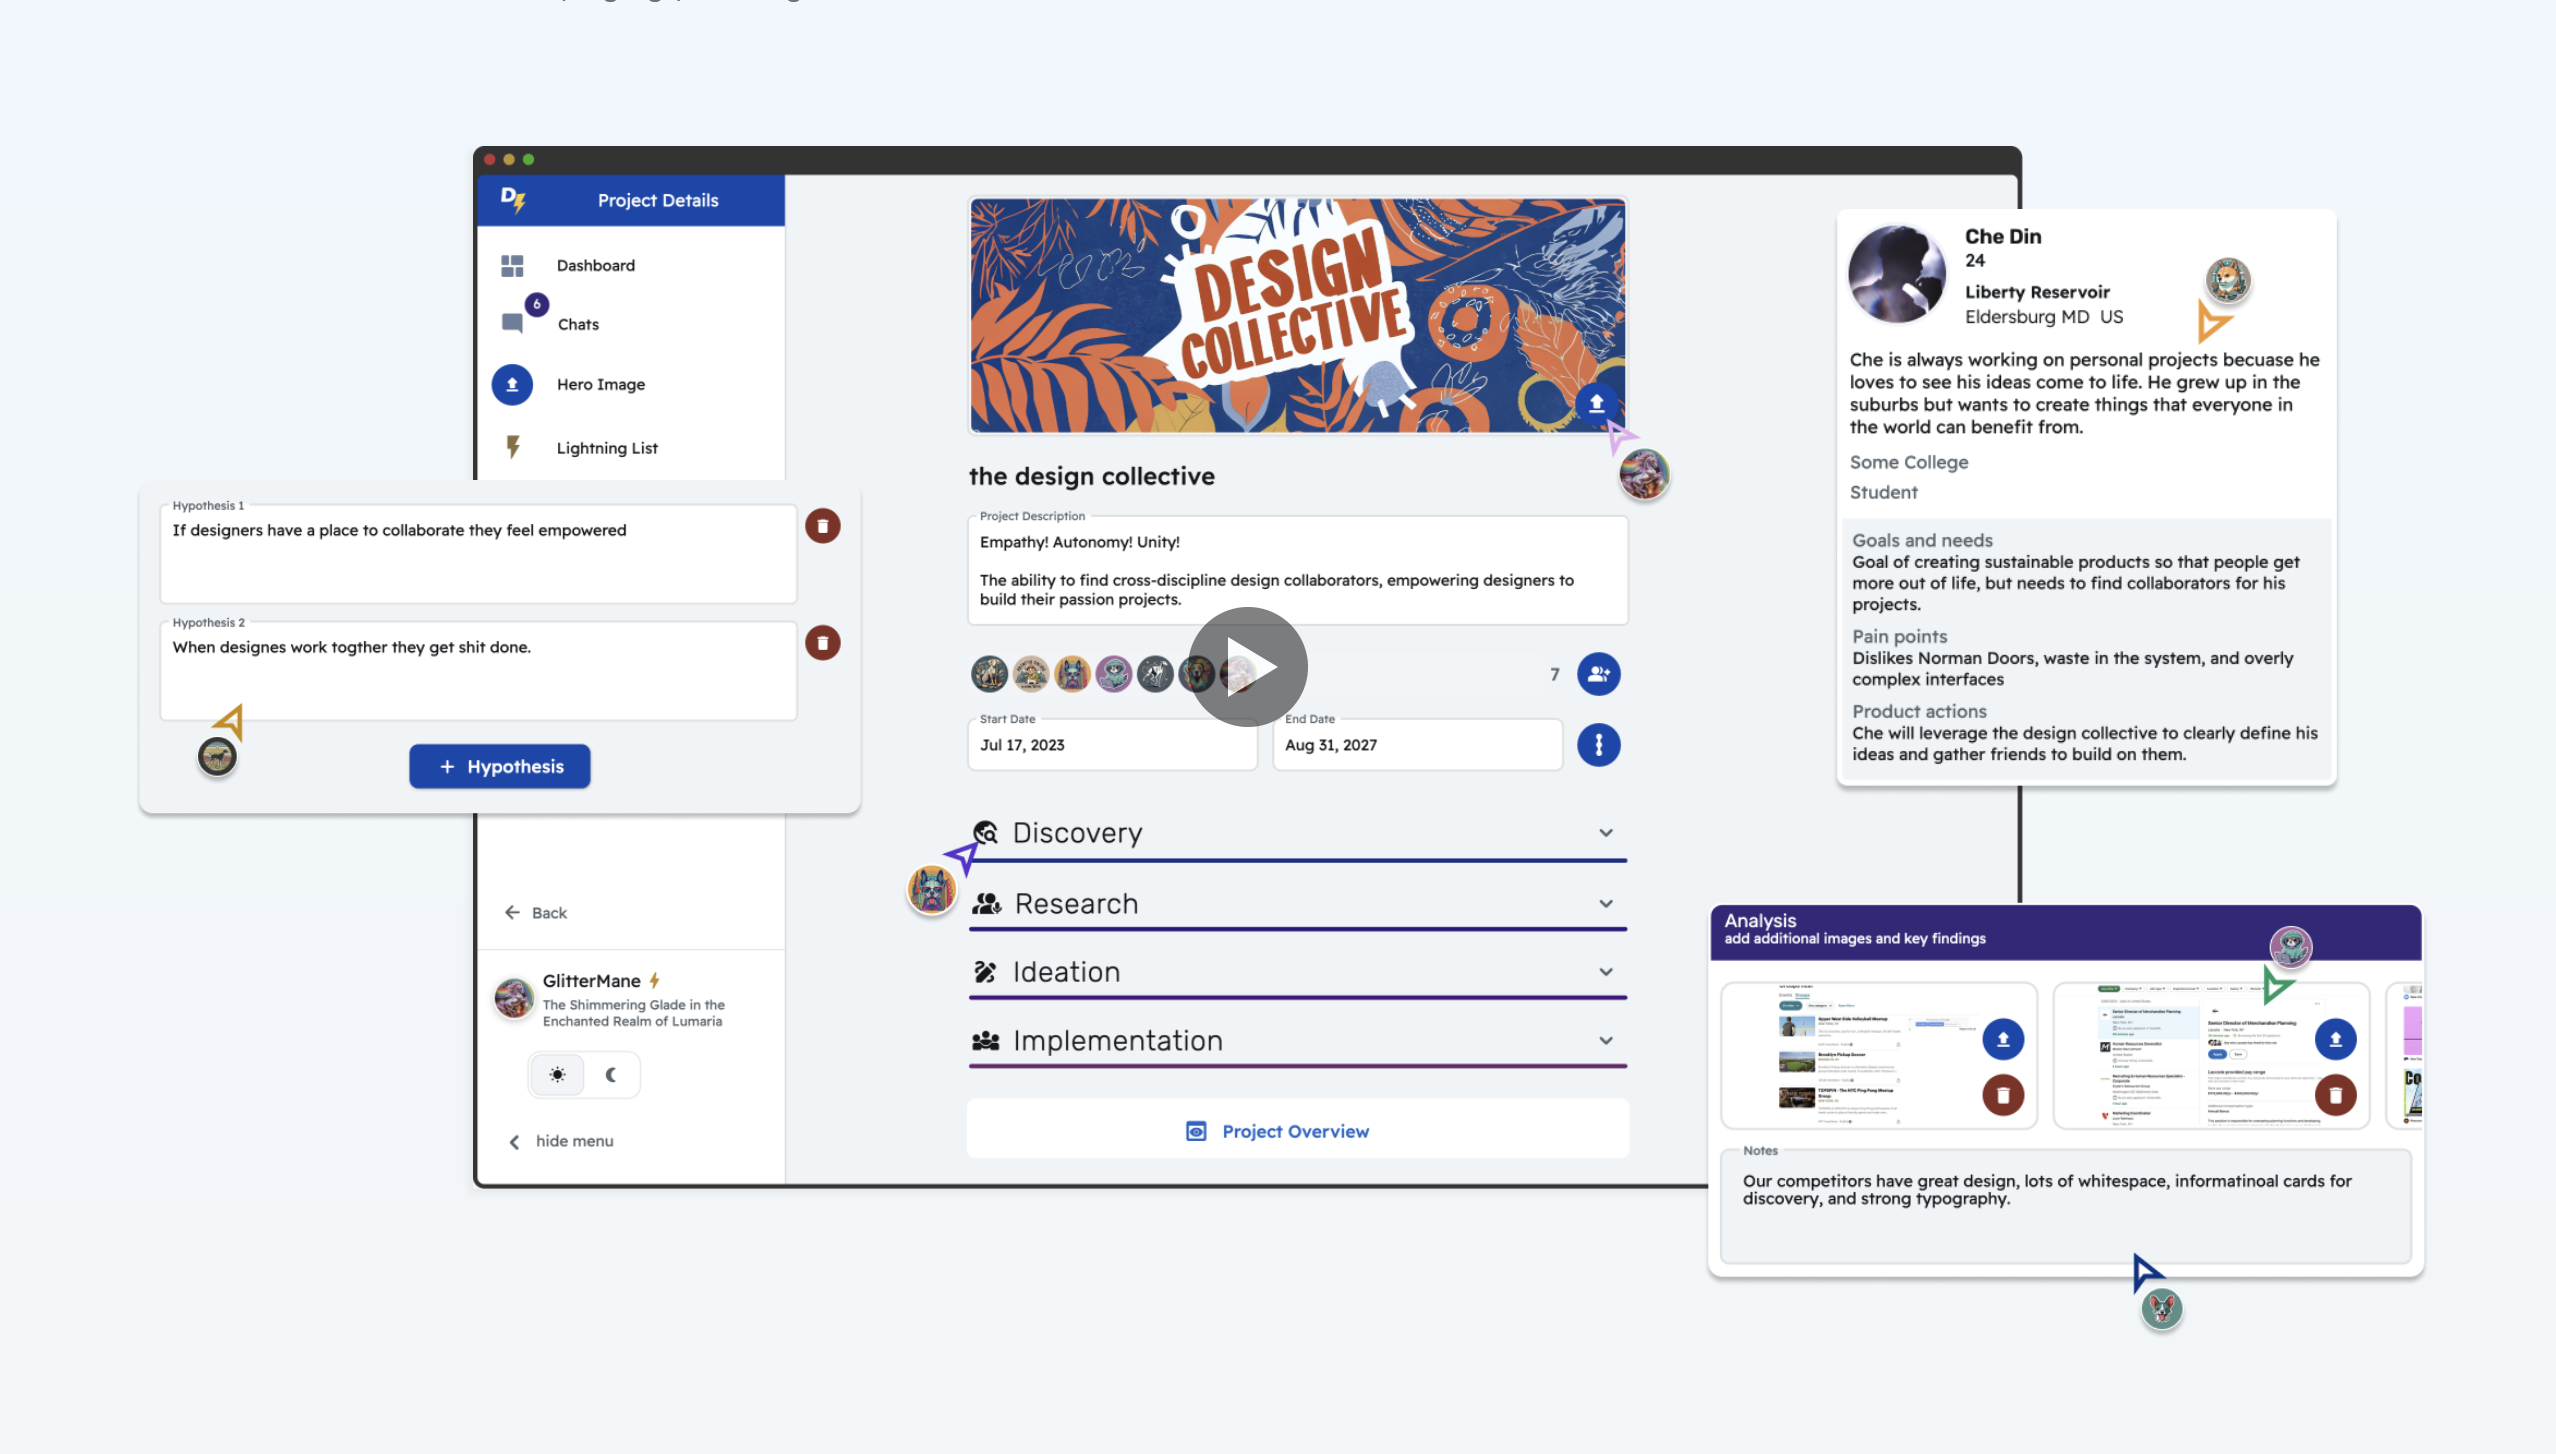The width and height of the screenshot is (2556, 1454).
Task: Click the add team member icon
Action: tap(1598, 674)
